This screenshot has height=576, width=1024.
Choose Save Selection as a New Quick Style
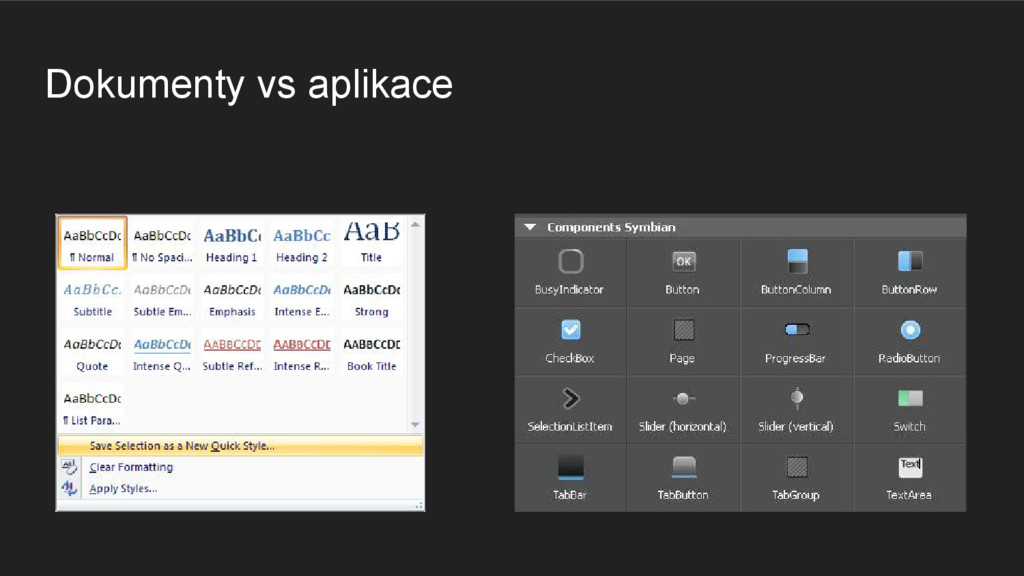pyautogui.click(x=240, y=445)
